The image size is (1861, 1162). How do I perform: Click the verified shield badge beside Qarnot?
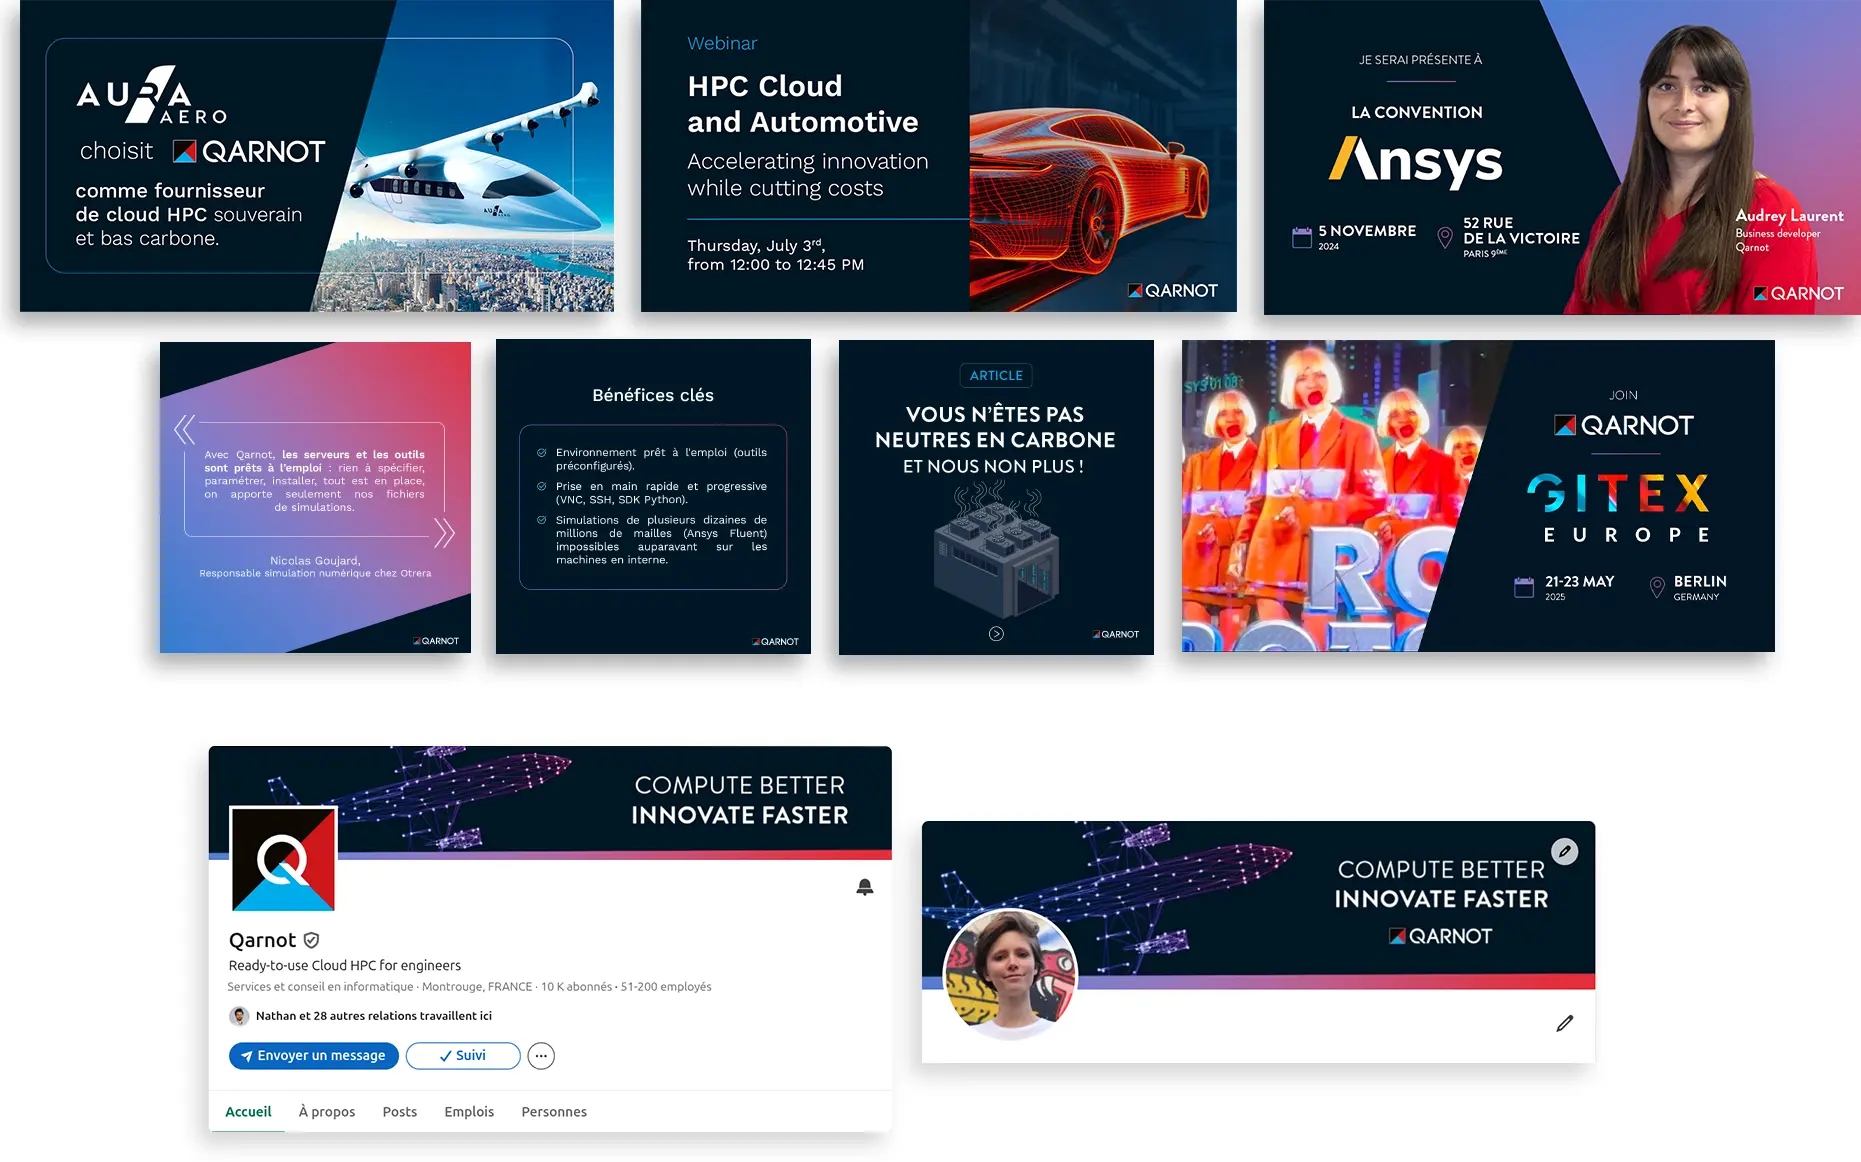(x=311, y=940)
